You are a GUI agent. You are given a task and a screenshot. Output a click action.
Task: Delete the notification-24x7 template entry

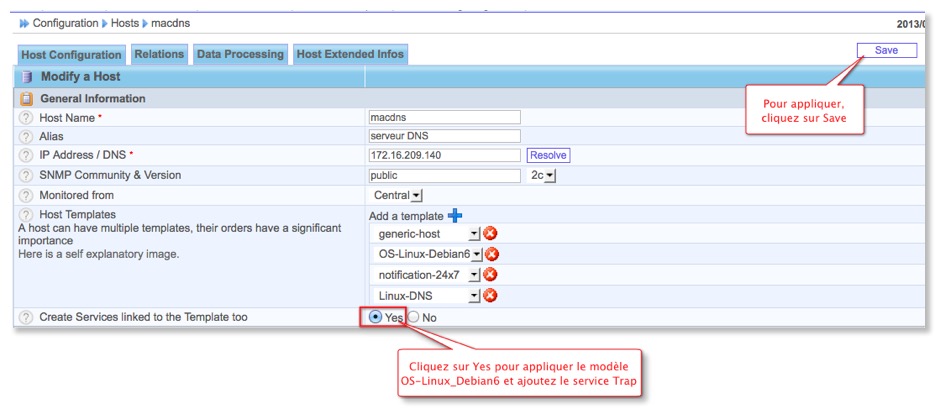tap(490, 274)
